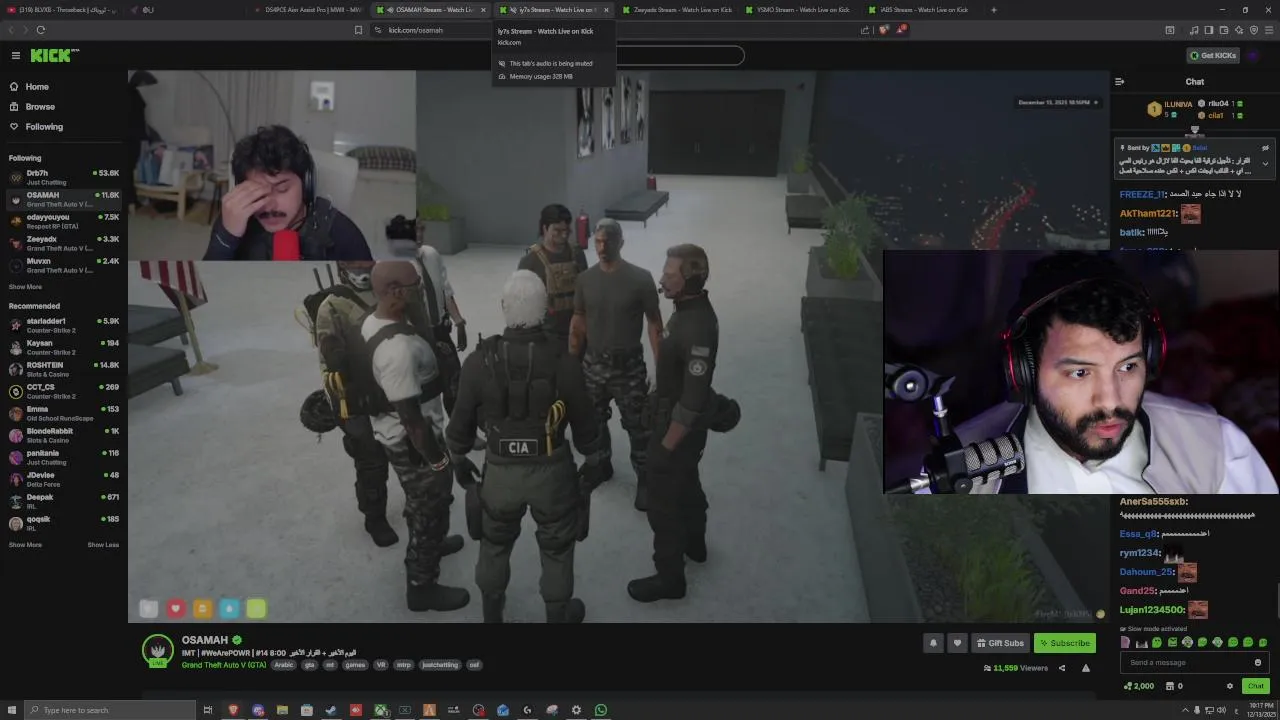The width and height of the screenshot is (1280, 720).
Task: Open ROSHTEIN recommended channel
Action: (64, 369)
